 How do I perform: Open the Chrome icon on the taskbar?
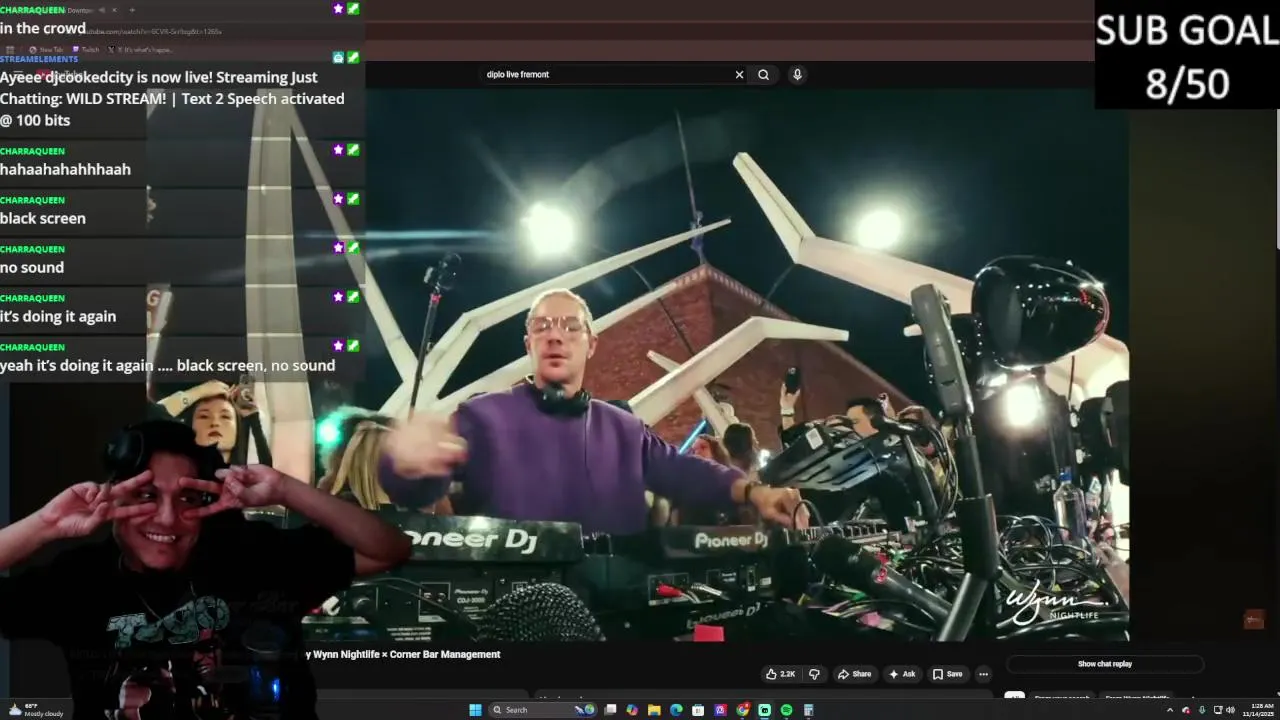point(743,710)
